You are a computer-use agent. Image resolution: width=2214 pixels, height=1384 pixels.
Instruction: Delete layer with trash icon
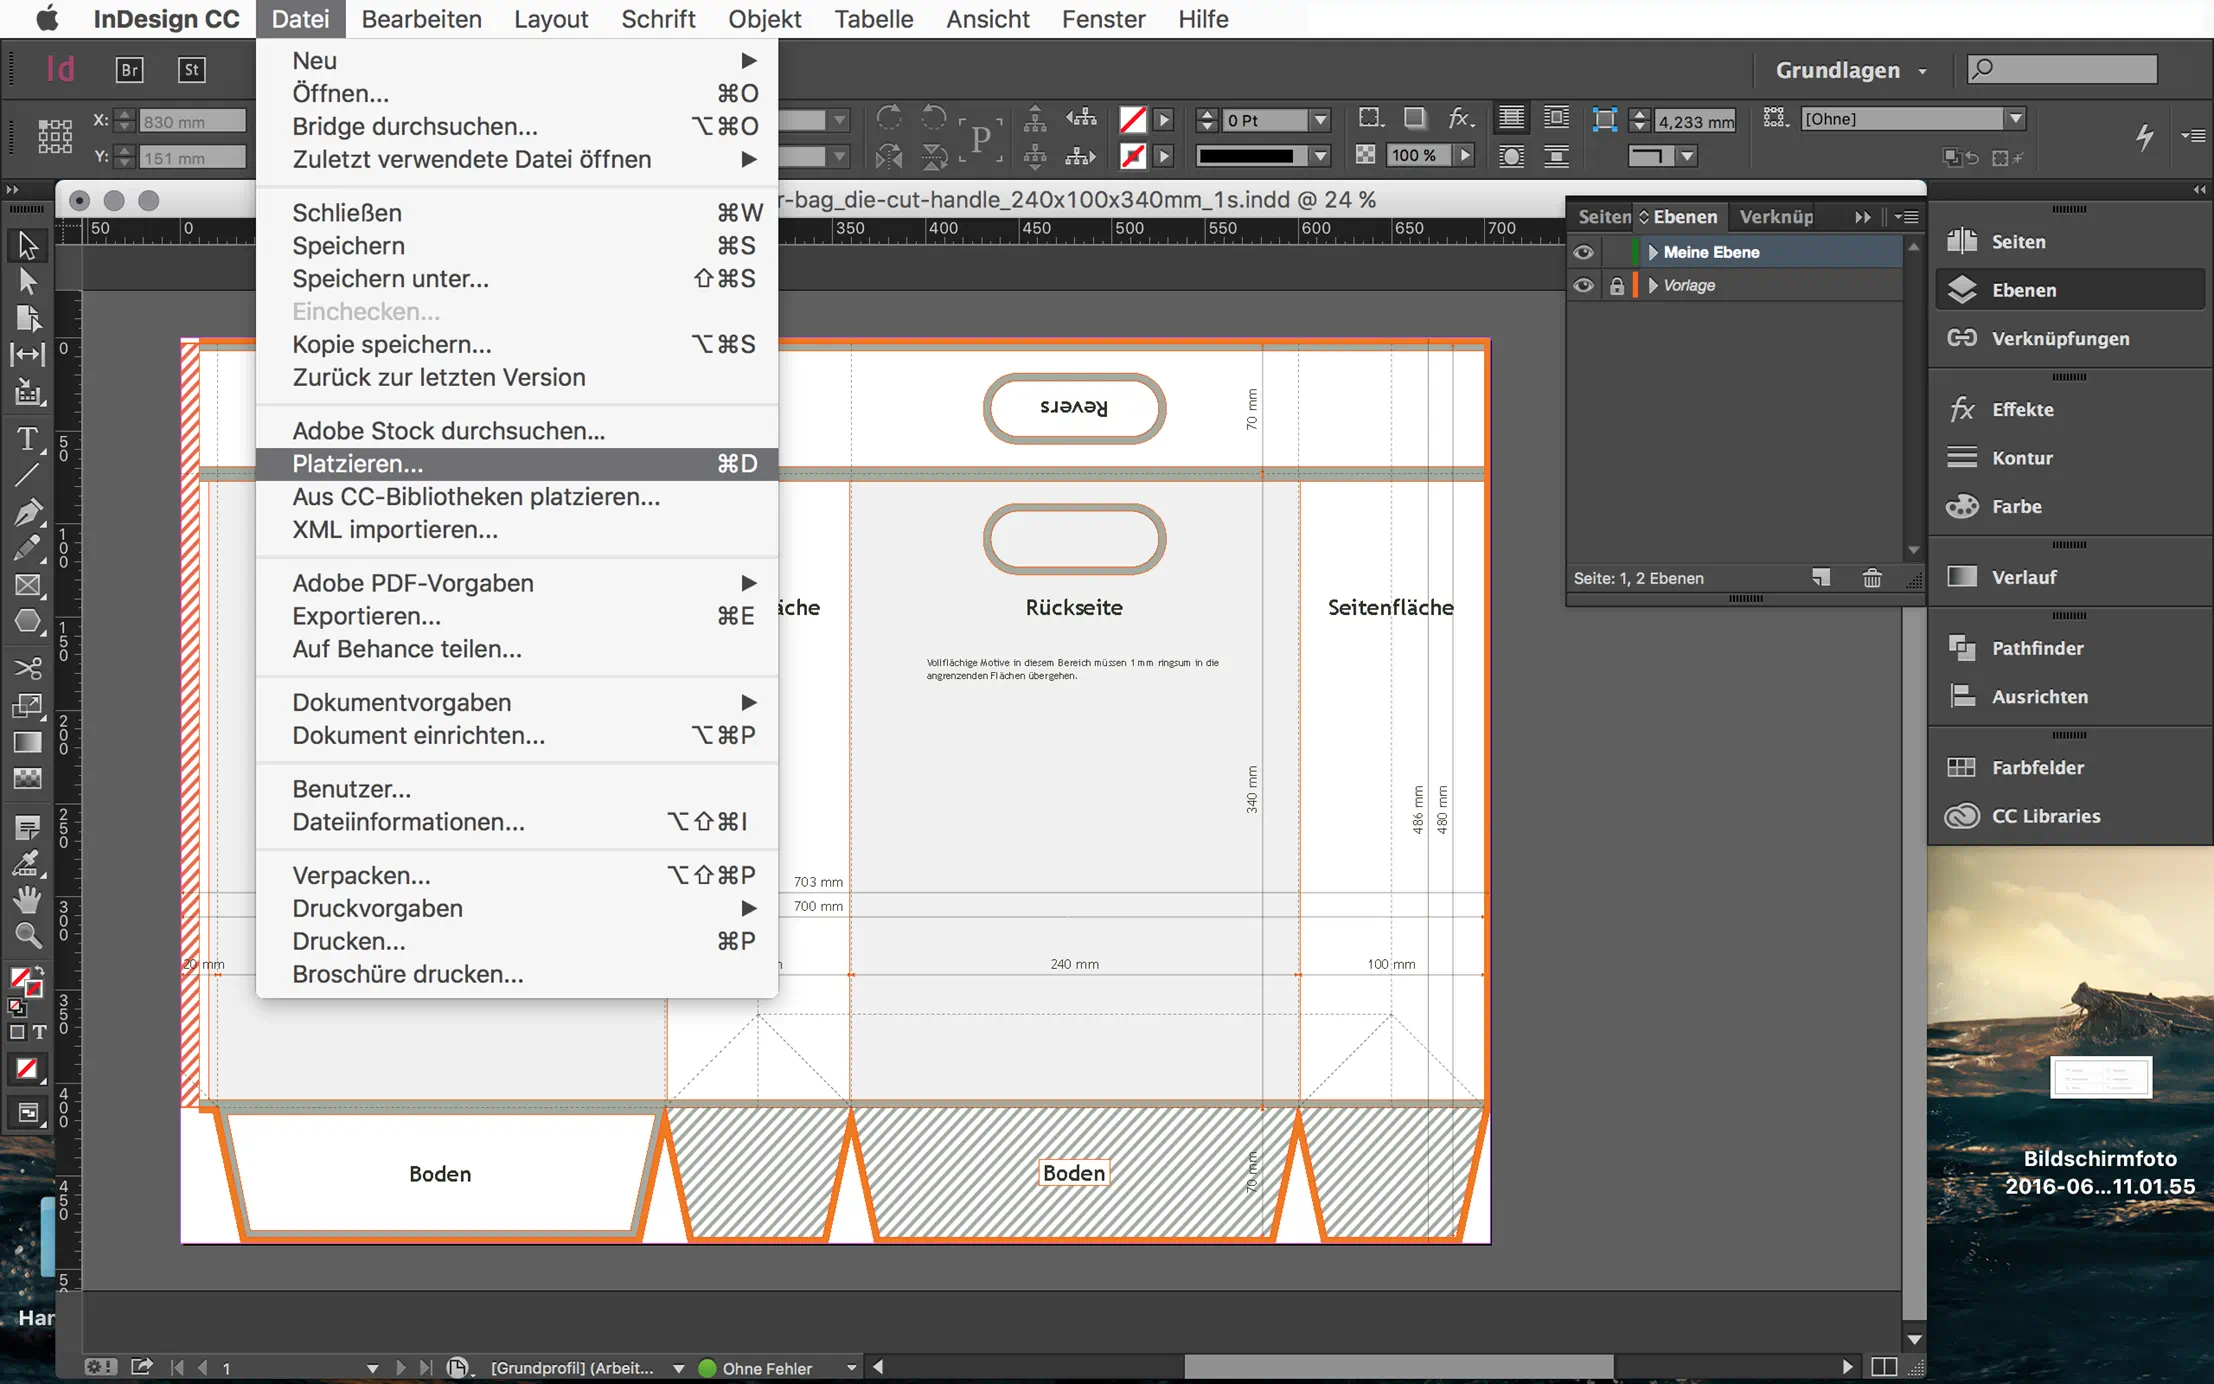(x=1872, y=578)
